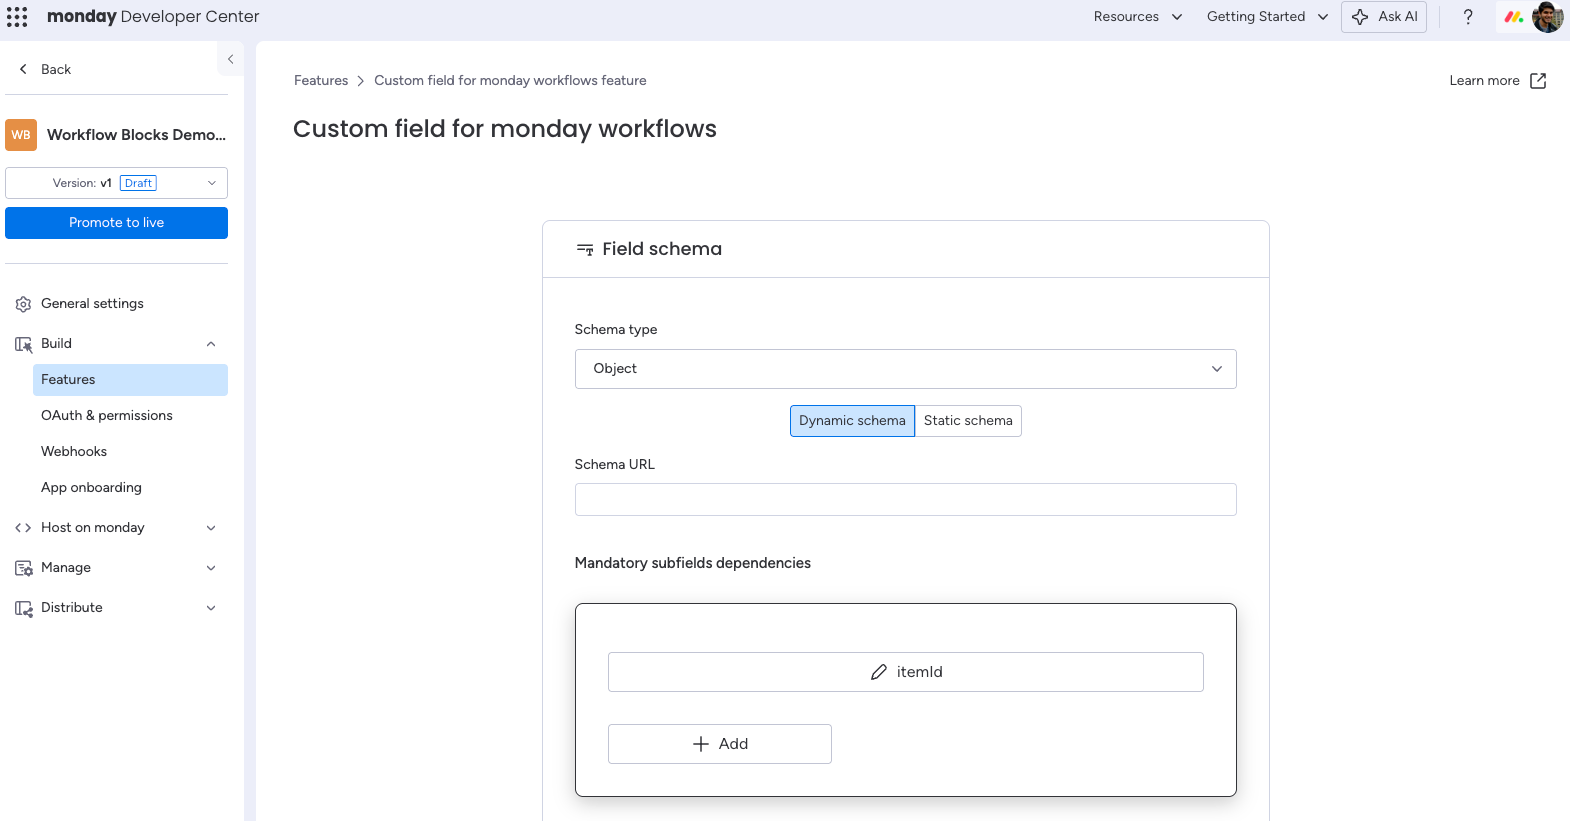Click the Distribute section icon

[x=23, y=608]
